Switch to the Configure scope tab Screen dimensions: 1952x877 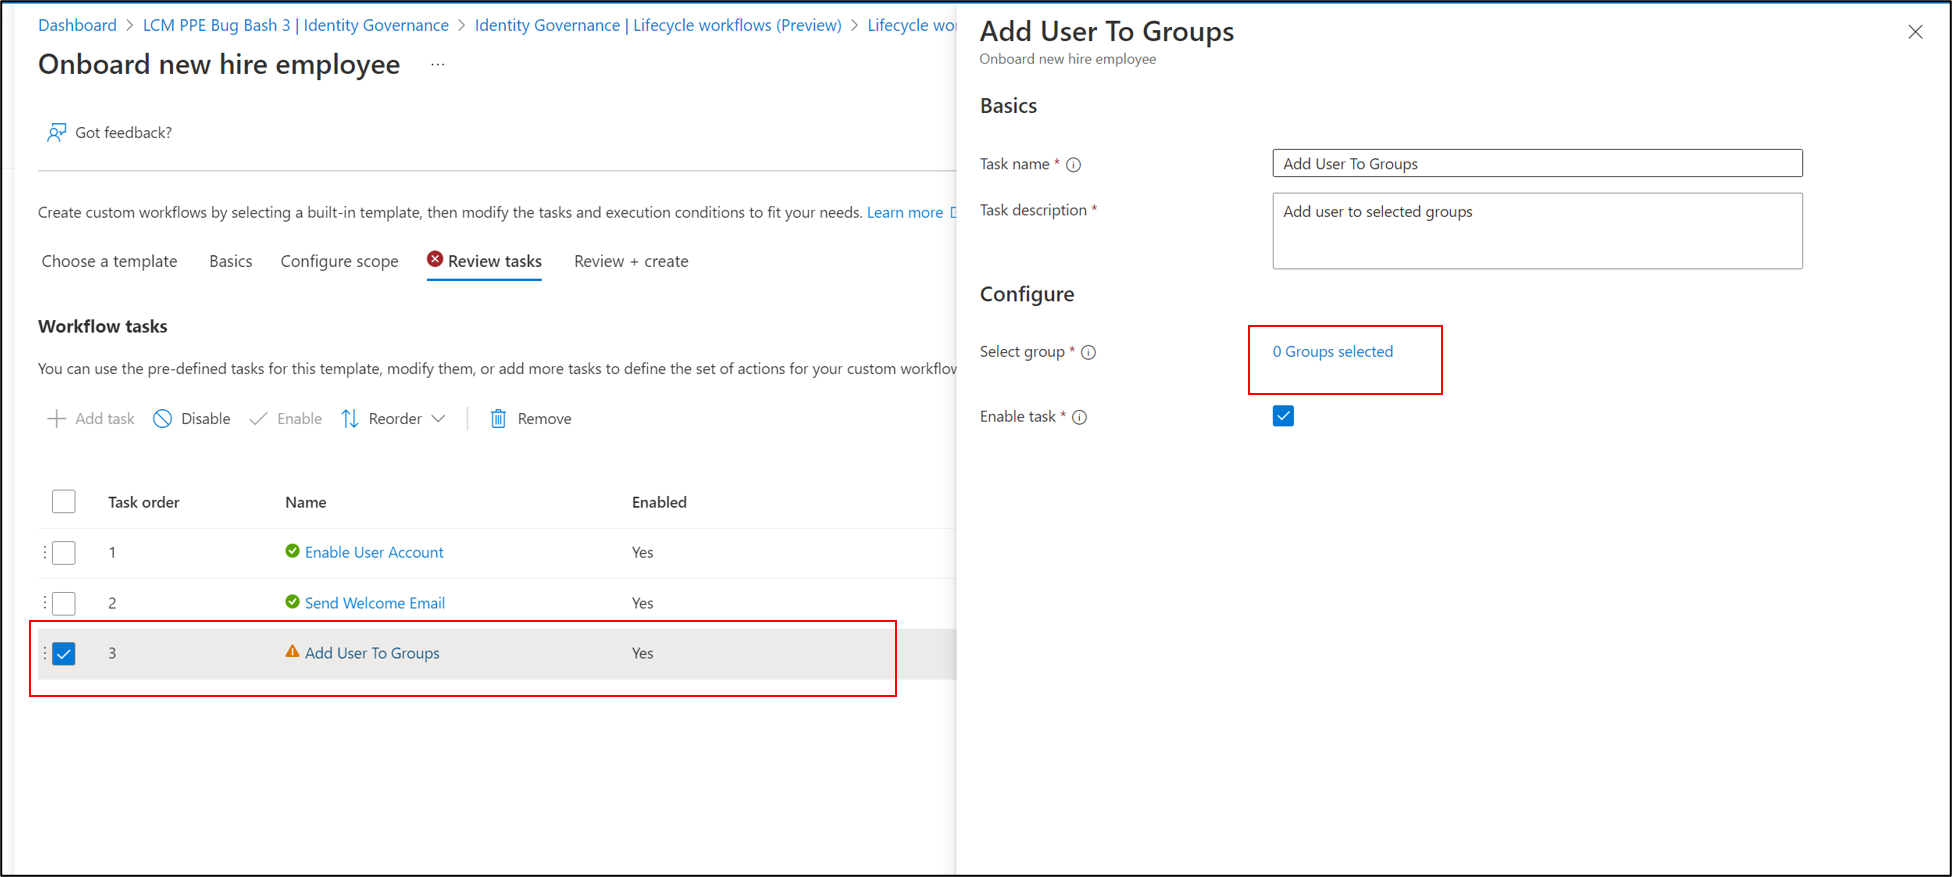tap(339, 261)
